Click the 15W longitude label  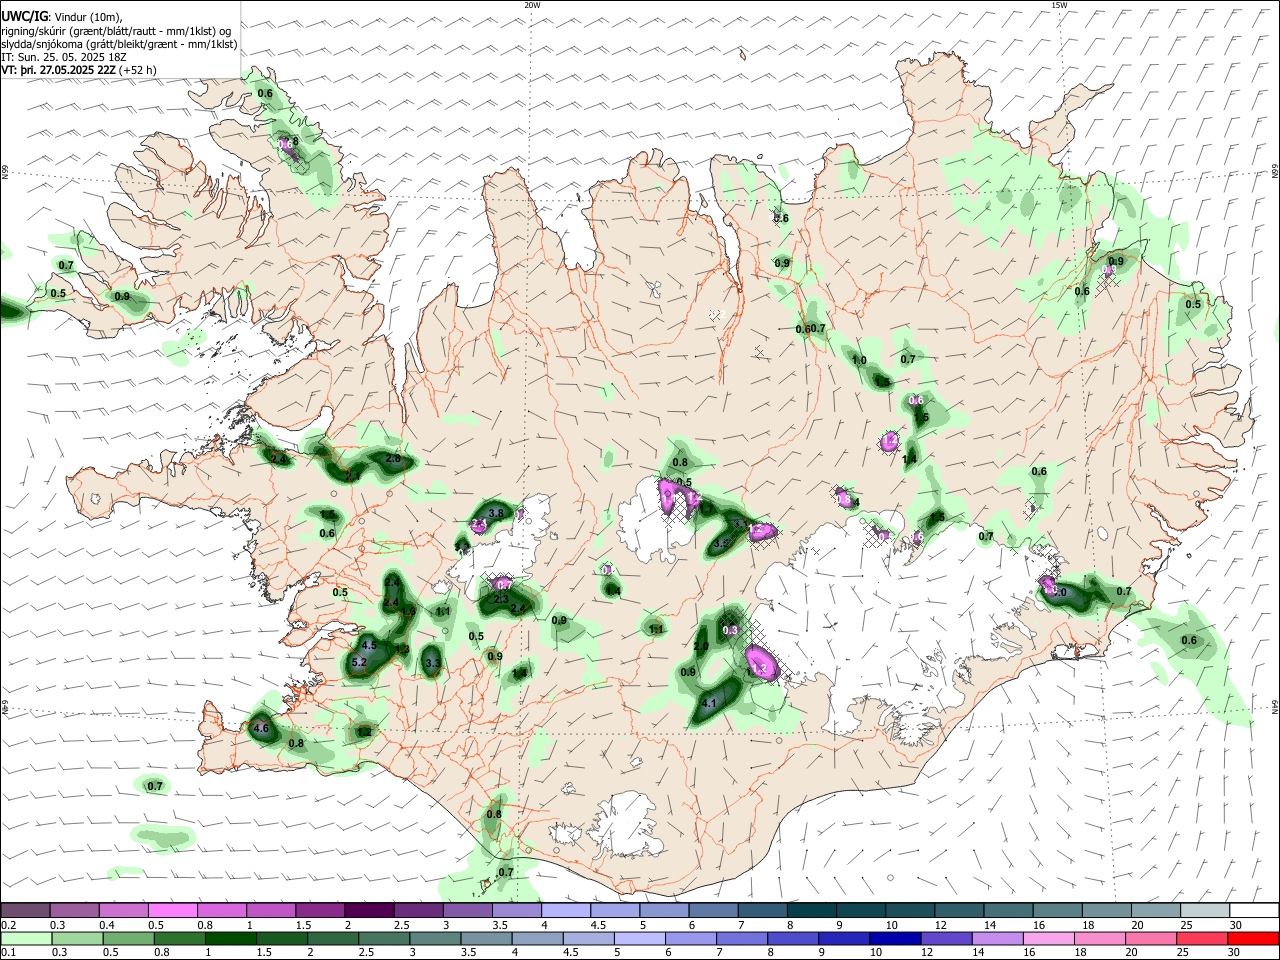coord(1059,5)
